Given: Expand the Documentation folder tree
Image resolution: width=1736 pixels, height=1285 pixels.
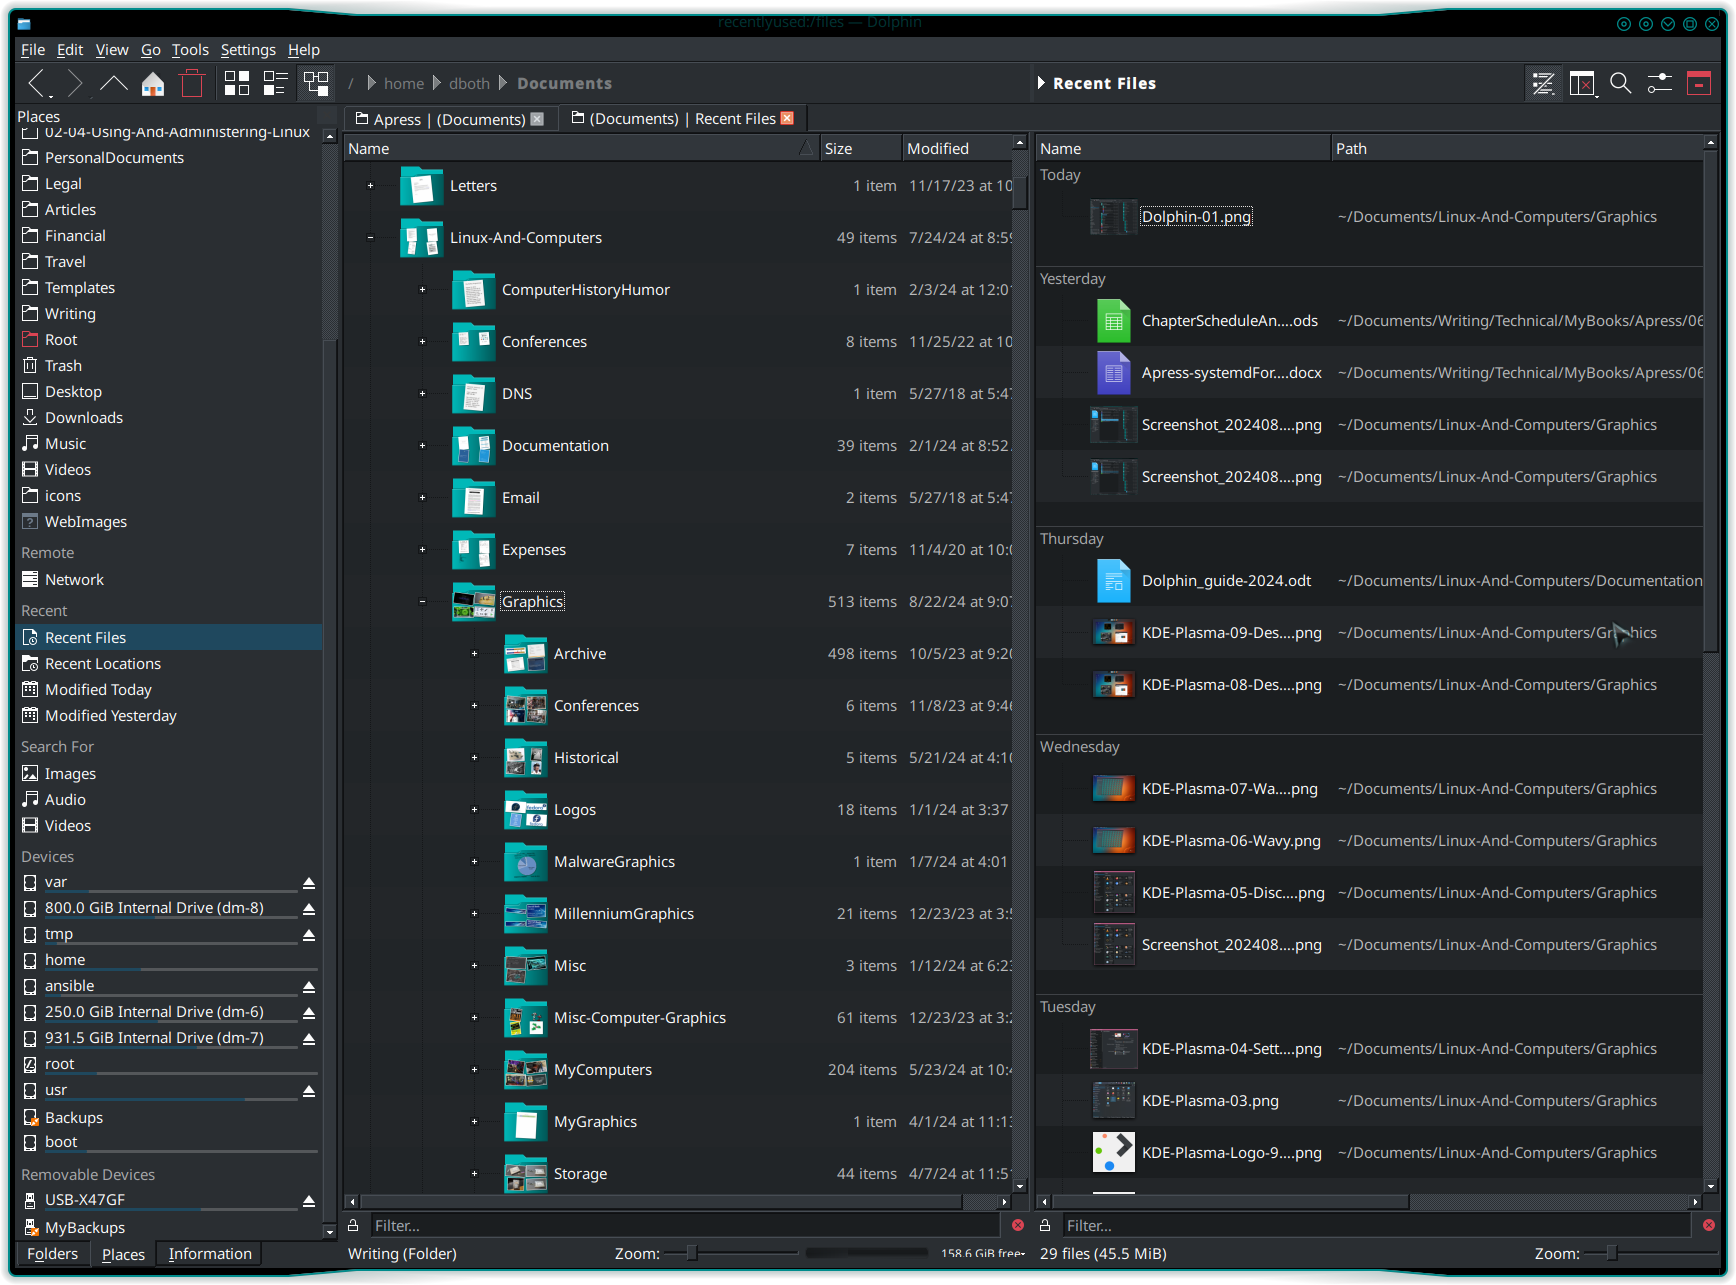Looking at the screenshot, I should [x=422, y=446].
